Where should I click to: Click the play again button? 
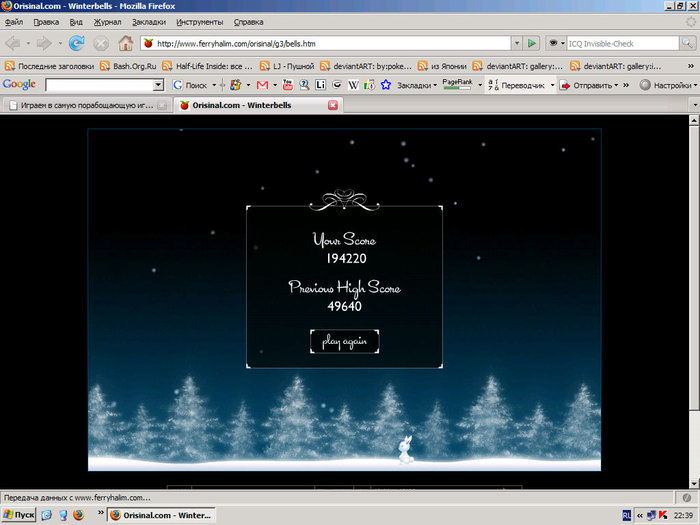click(344, 342)
